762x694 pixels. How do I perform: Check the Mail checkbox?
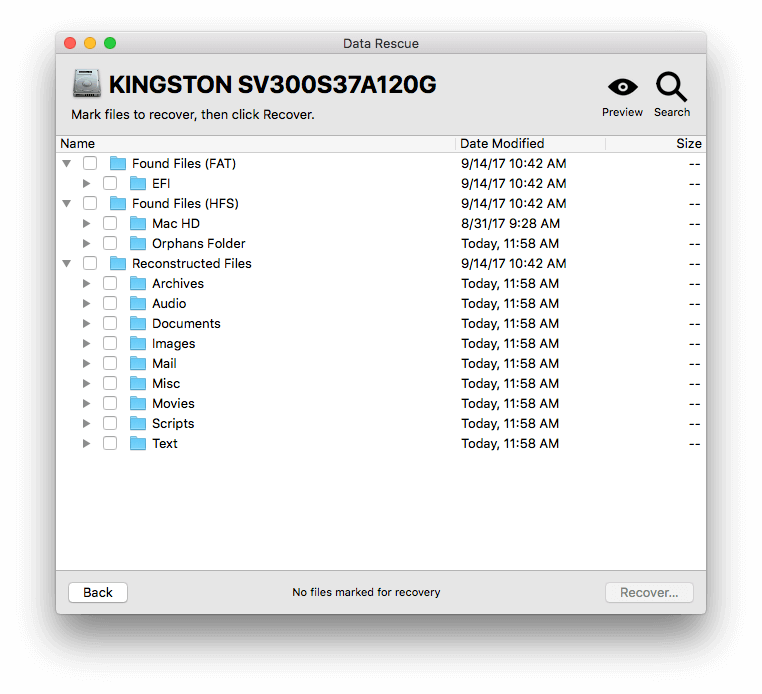110,363
